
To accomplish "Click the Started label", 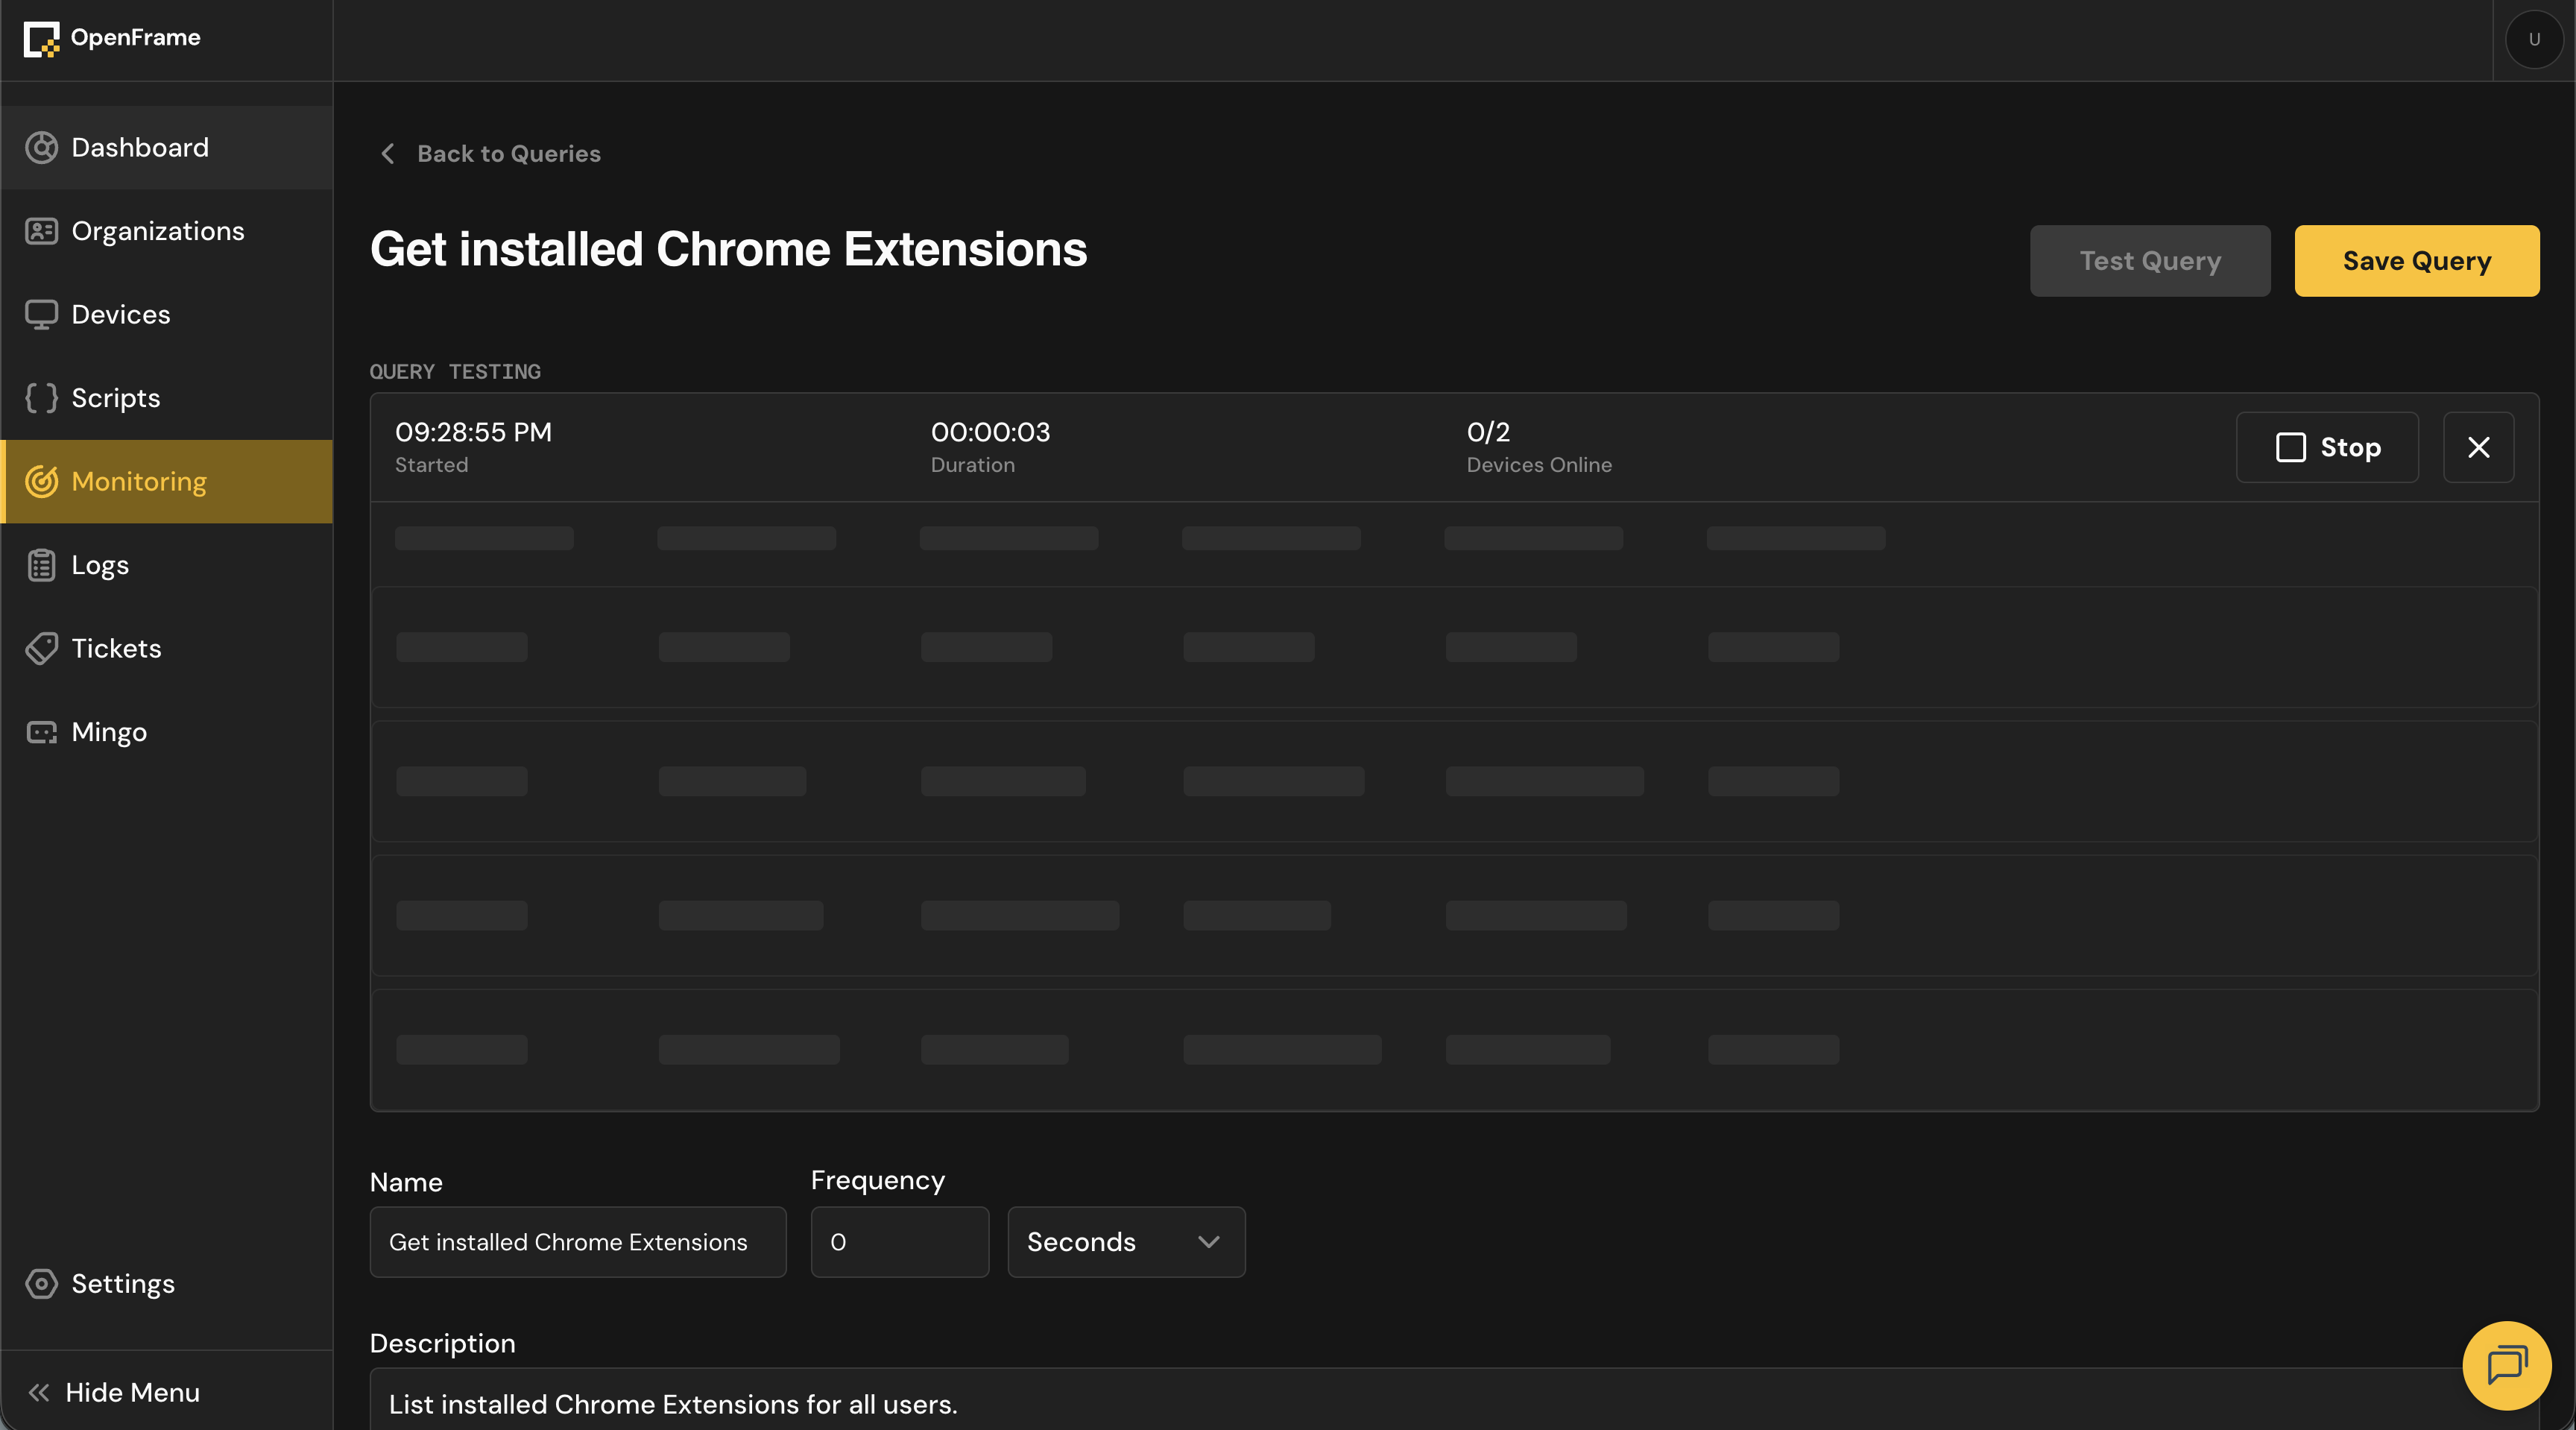I will coord(431,465).
